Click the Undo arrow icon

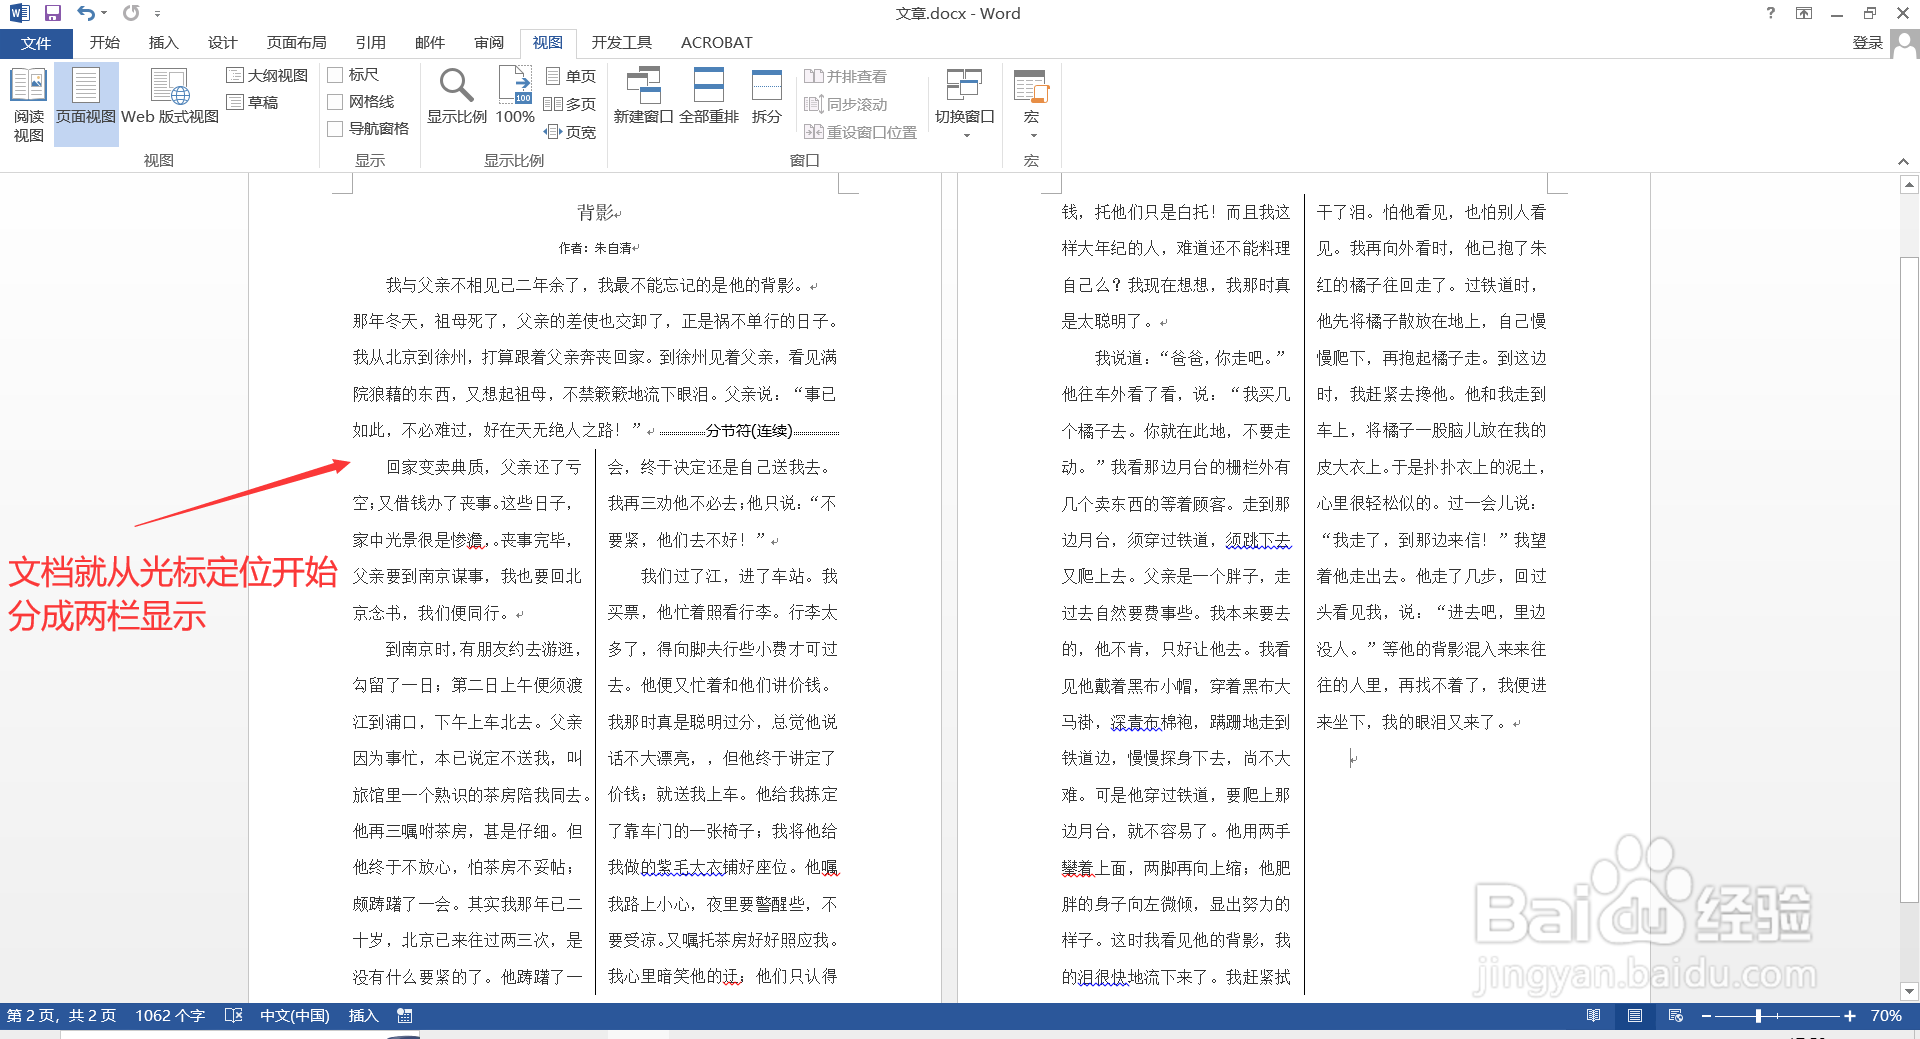pyautogui.click(x=86, y=13)
